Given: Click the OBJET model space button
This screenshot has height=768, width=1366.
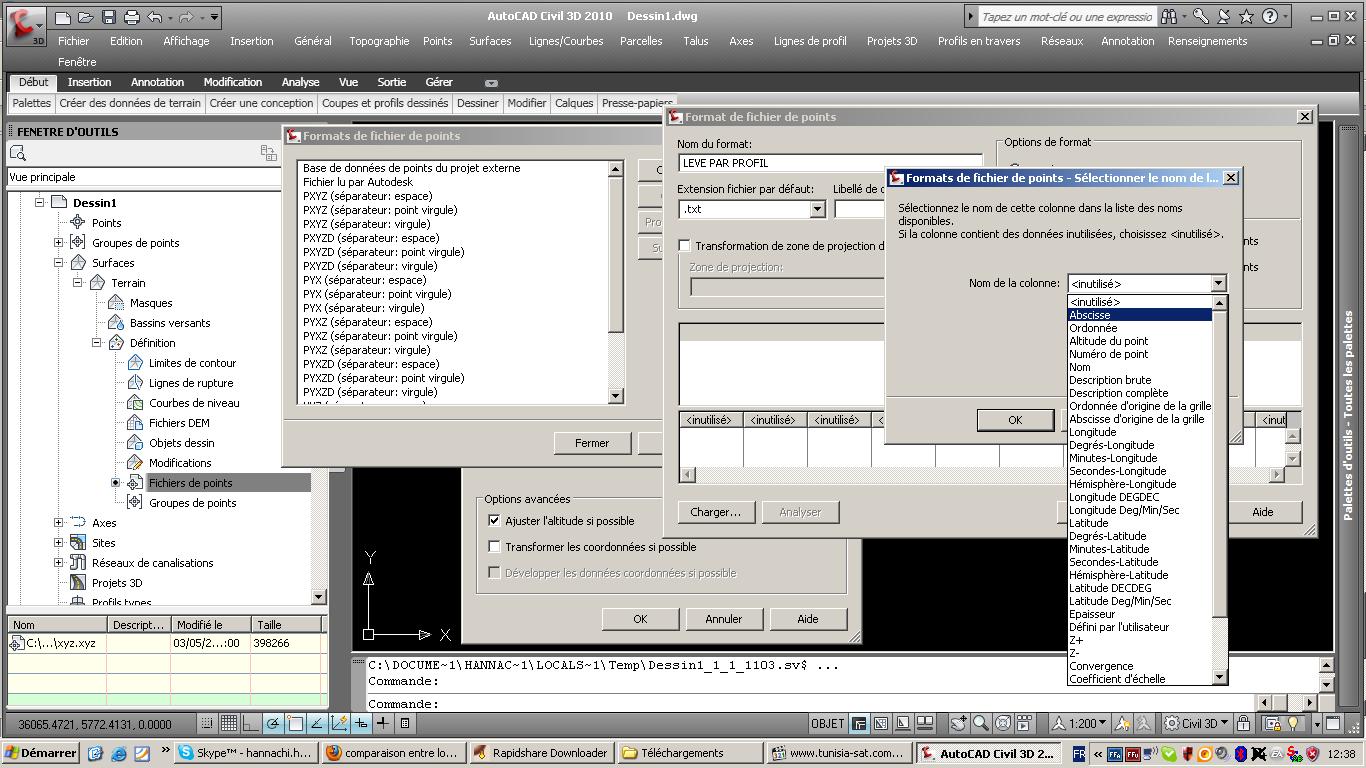Looking at the screenshot, I should pyautogui.click(x=828, y=723).
